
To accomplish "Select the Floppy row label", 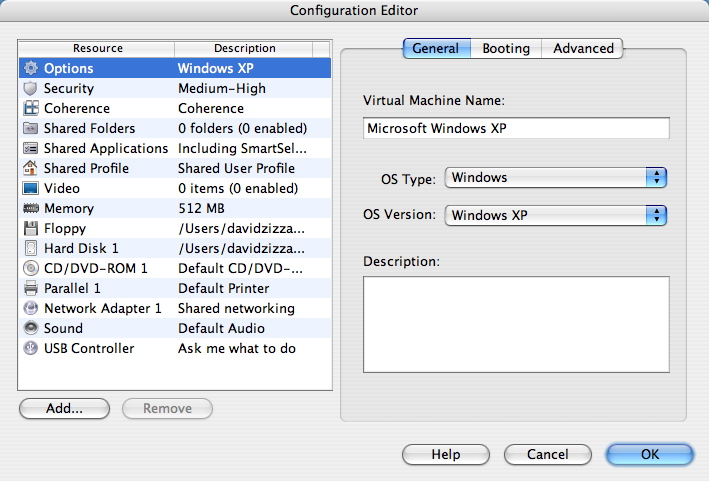I will (x=65, y=228).
